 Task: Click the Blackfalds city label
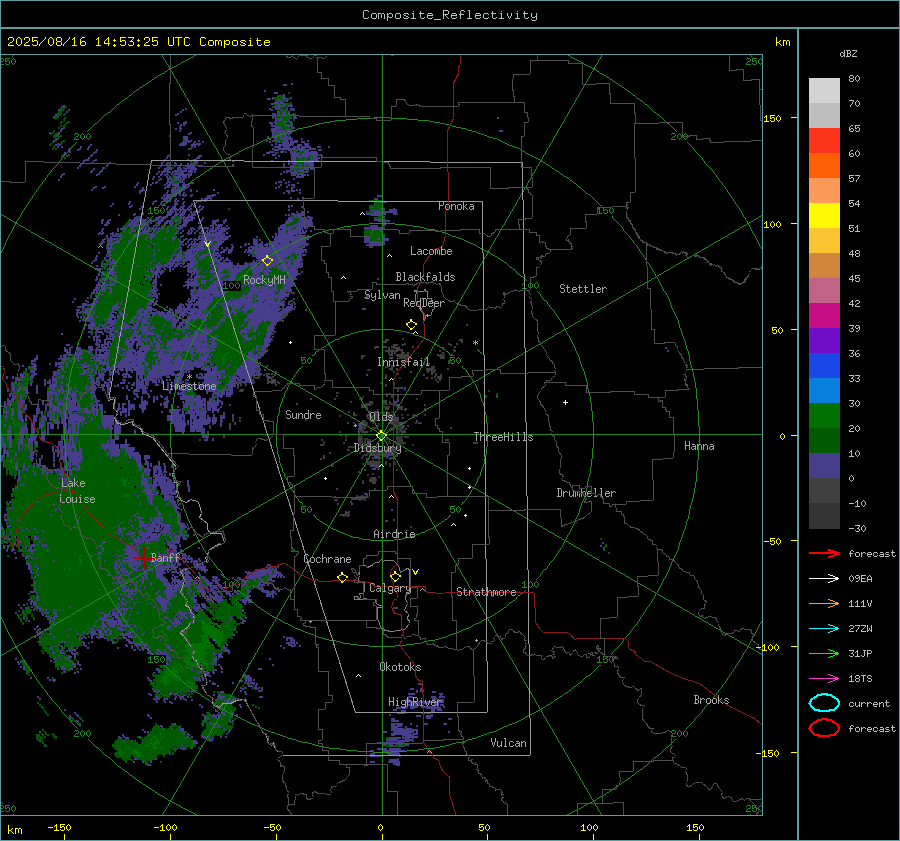(x=425, y=277)
